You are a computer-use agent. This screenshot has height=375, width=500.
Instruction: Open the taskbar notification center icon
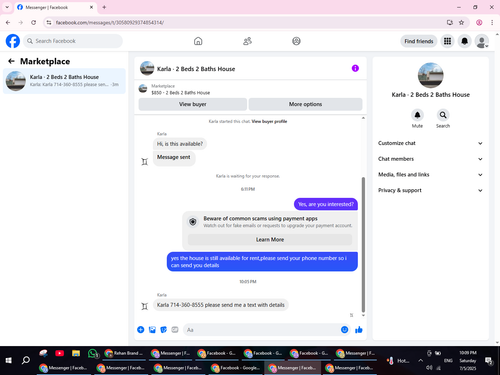coord(489,360)
